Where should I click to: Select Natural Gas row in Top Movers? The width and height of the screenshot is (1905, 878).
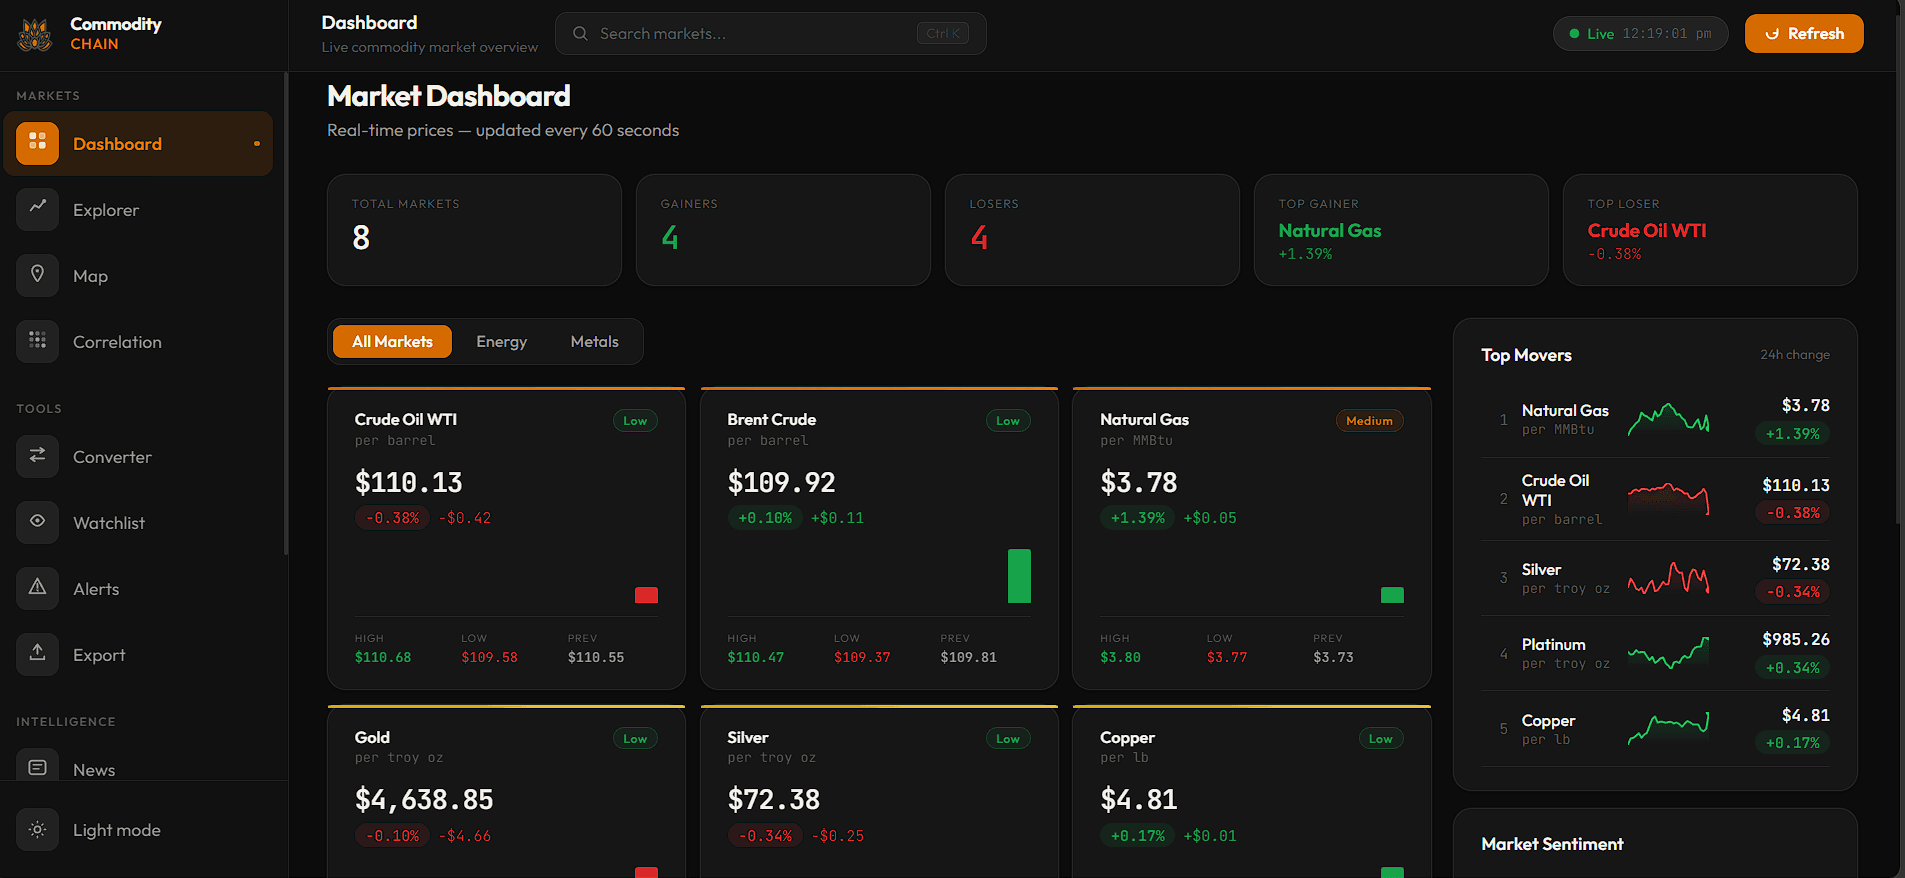(1655, 420)
